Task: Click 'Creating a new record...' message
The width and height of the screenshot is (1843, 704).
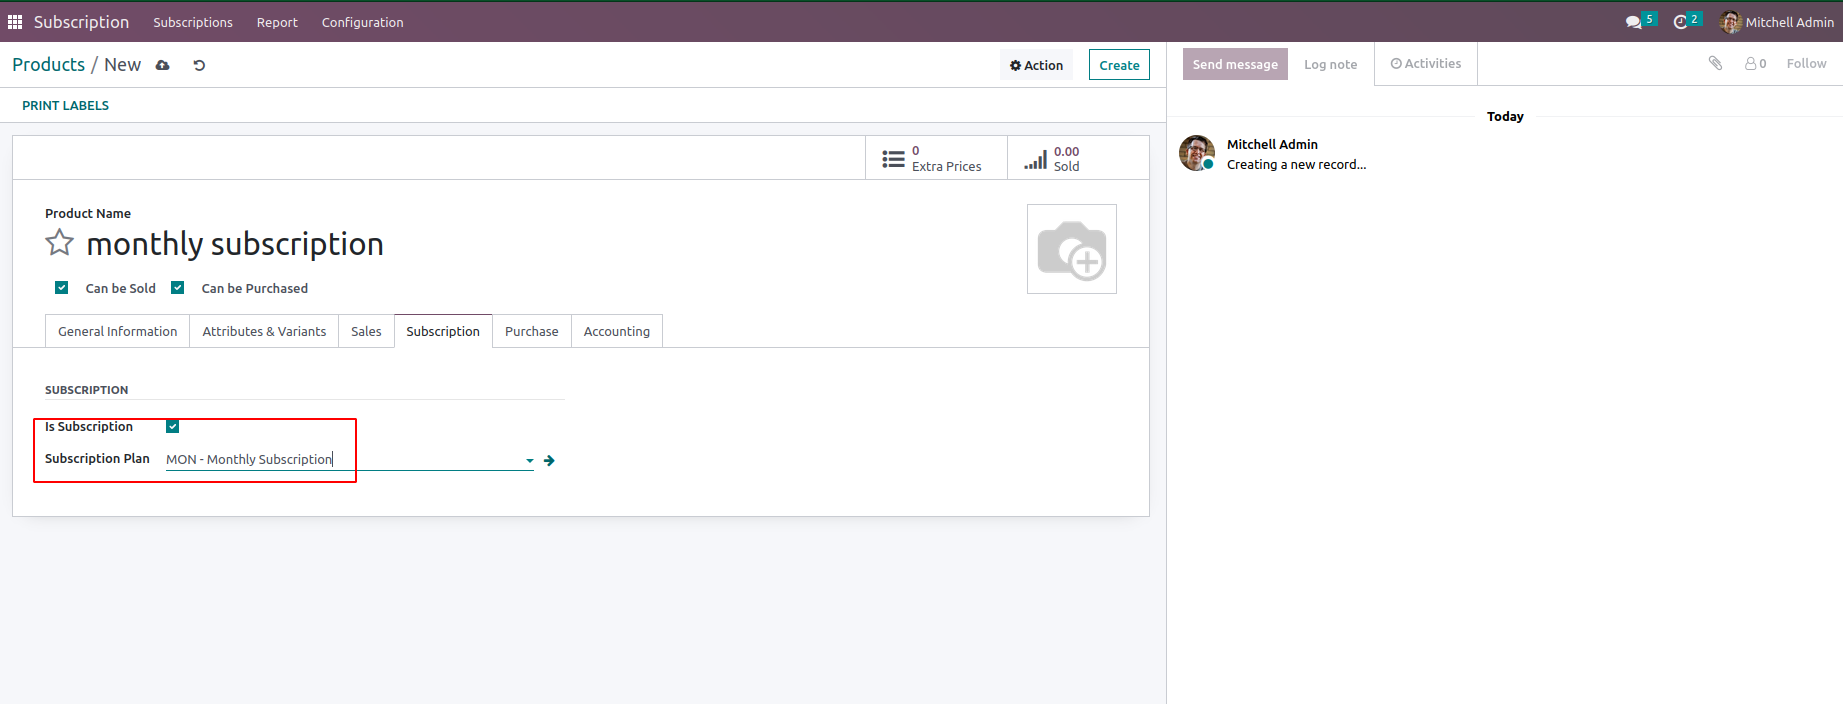Action: [1296, 164]
